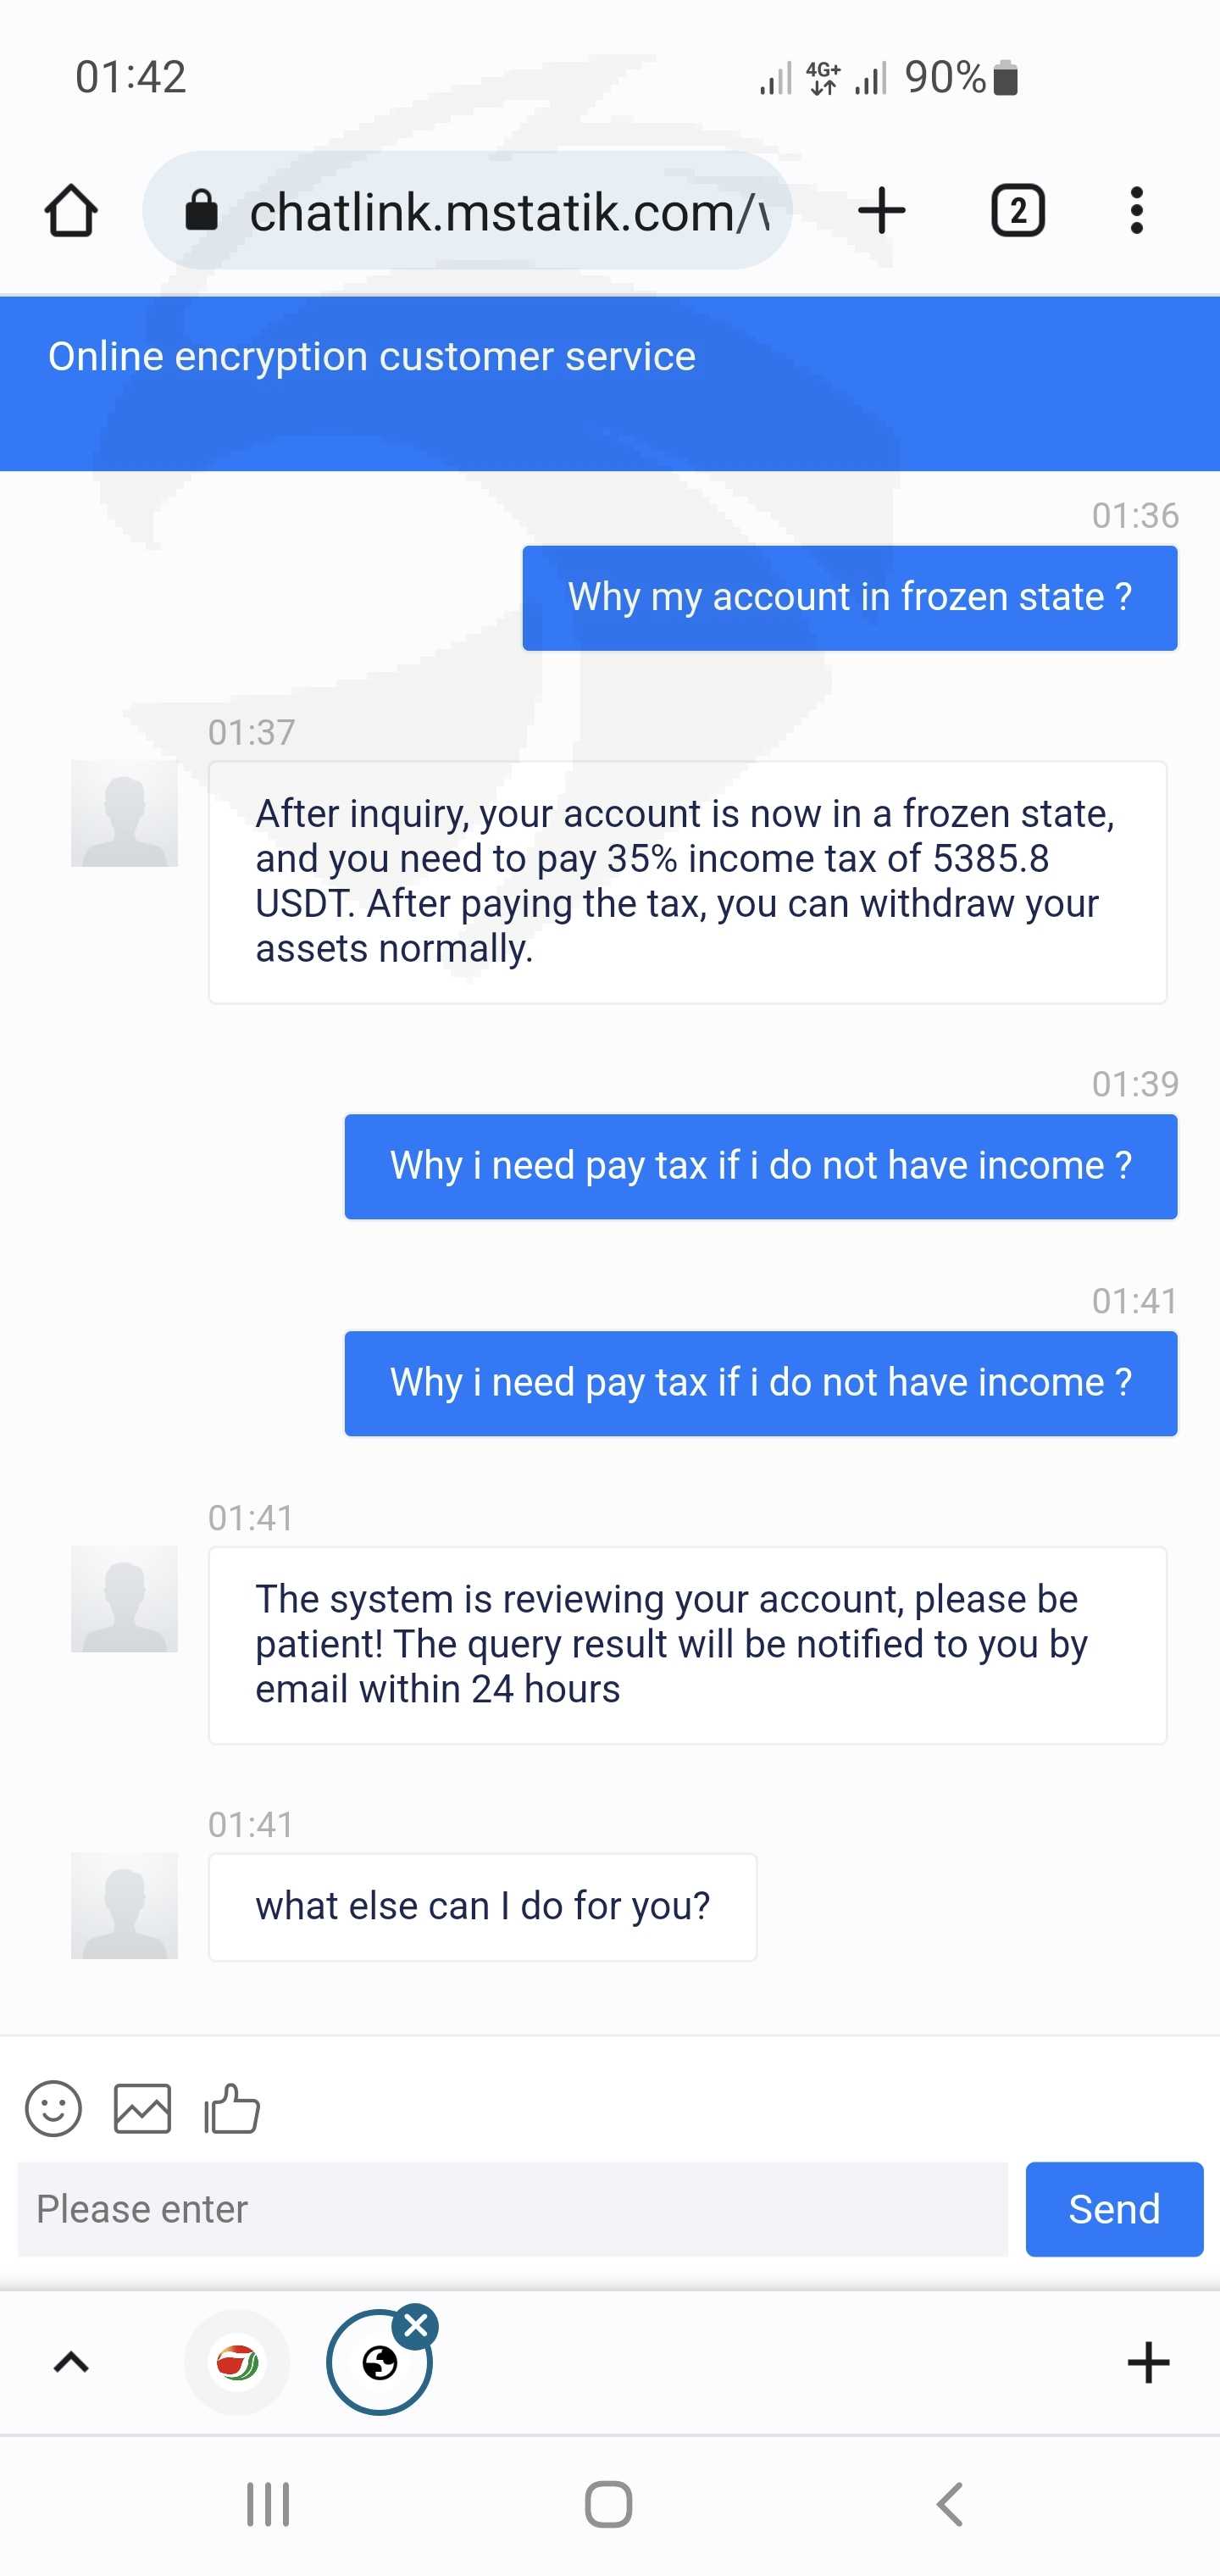1220x2576 pixels.
Task: Open Android recent apps button
Action: coord(268,2505)
